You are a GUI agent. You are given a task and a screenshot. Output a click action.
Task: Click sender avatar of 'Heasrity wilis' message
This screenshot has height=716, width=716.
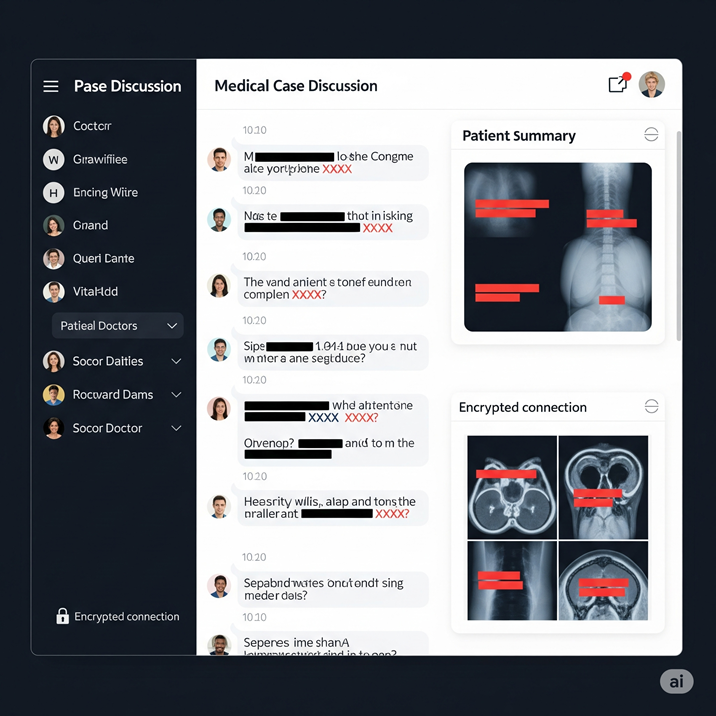point(219,506)
